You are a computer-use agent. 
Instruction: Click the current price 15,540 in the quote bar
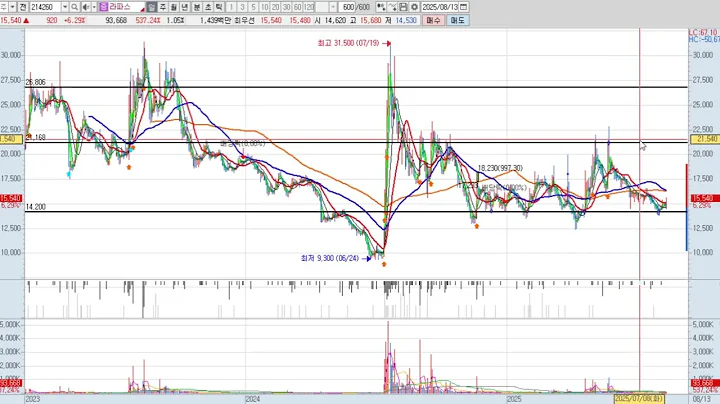coord(11,20)
